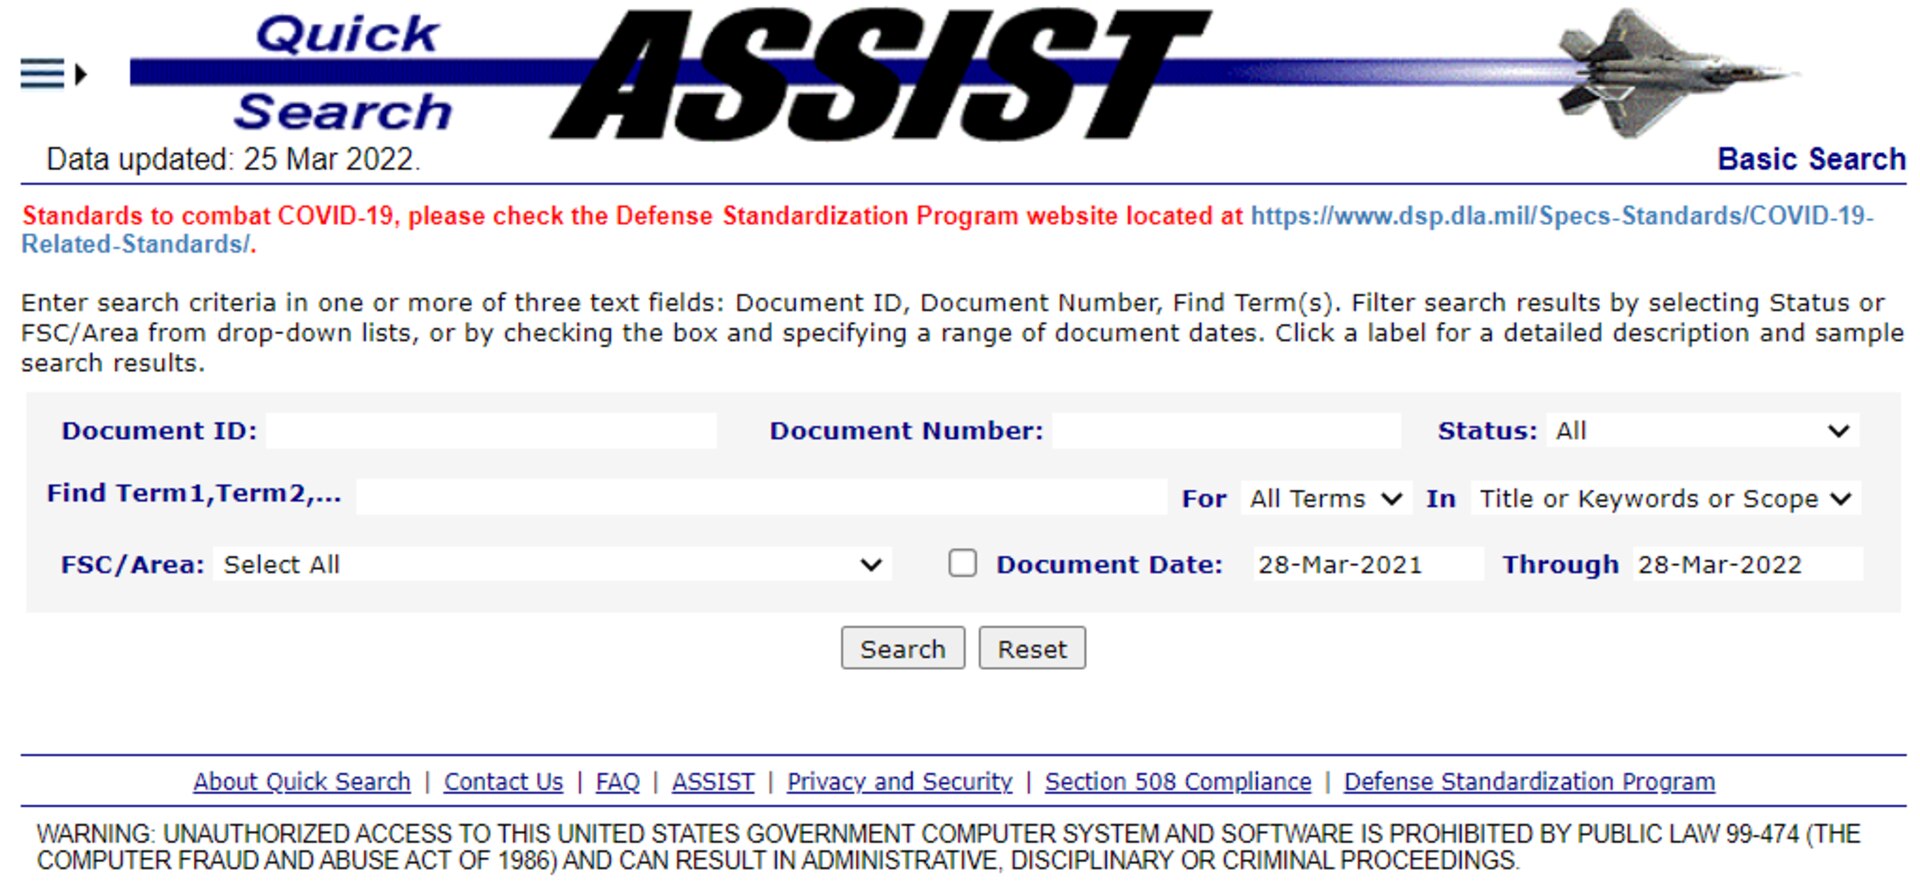1920x888 pixels.
Task: Click the Document Number label
Action: [906, 431]
